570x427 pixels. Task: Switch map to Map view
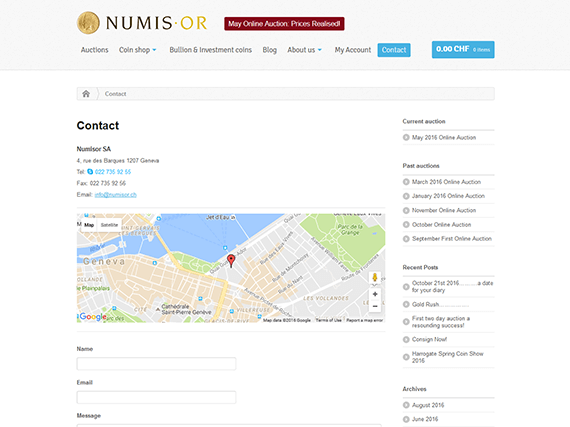tap(89, 225)
